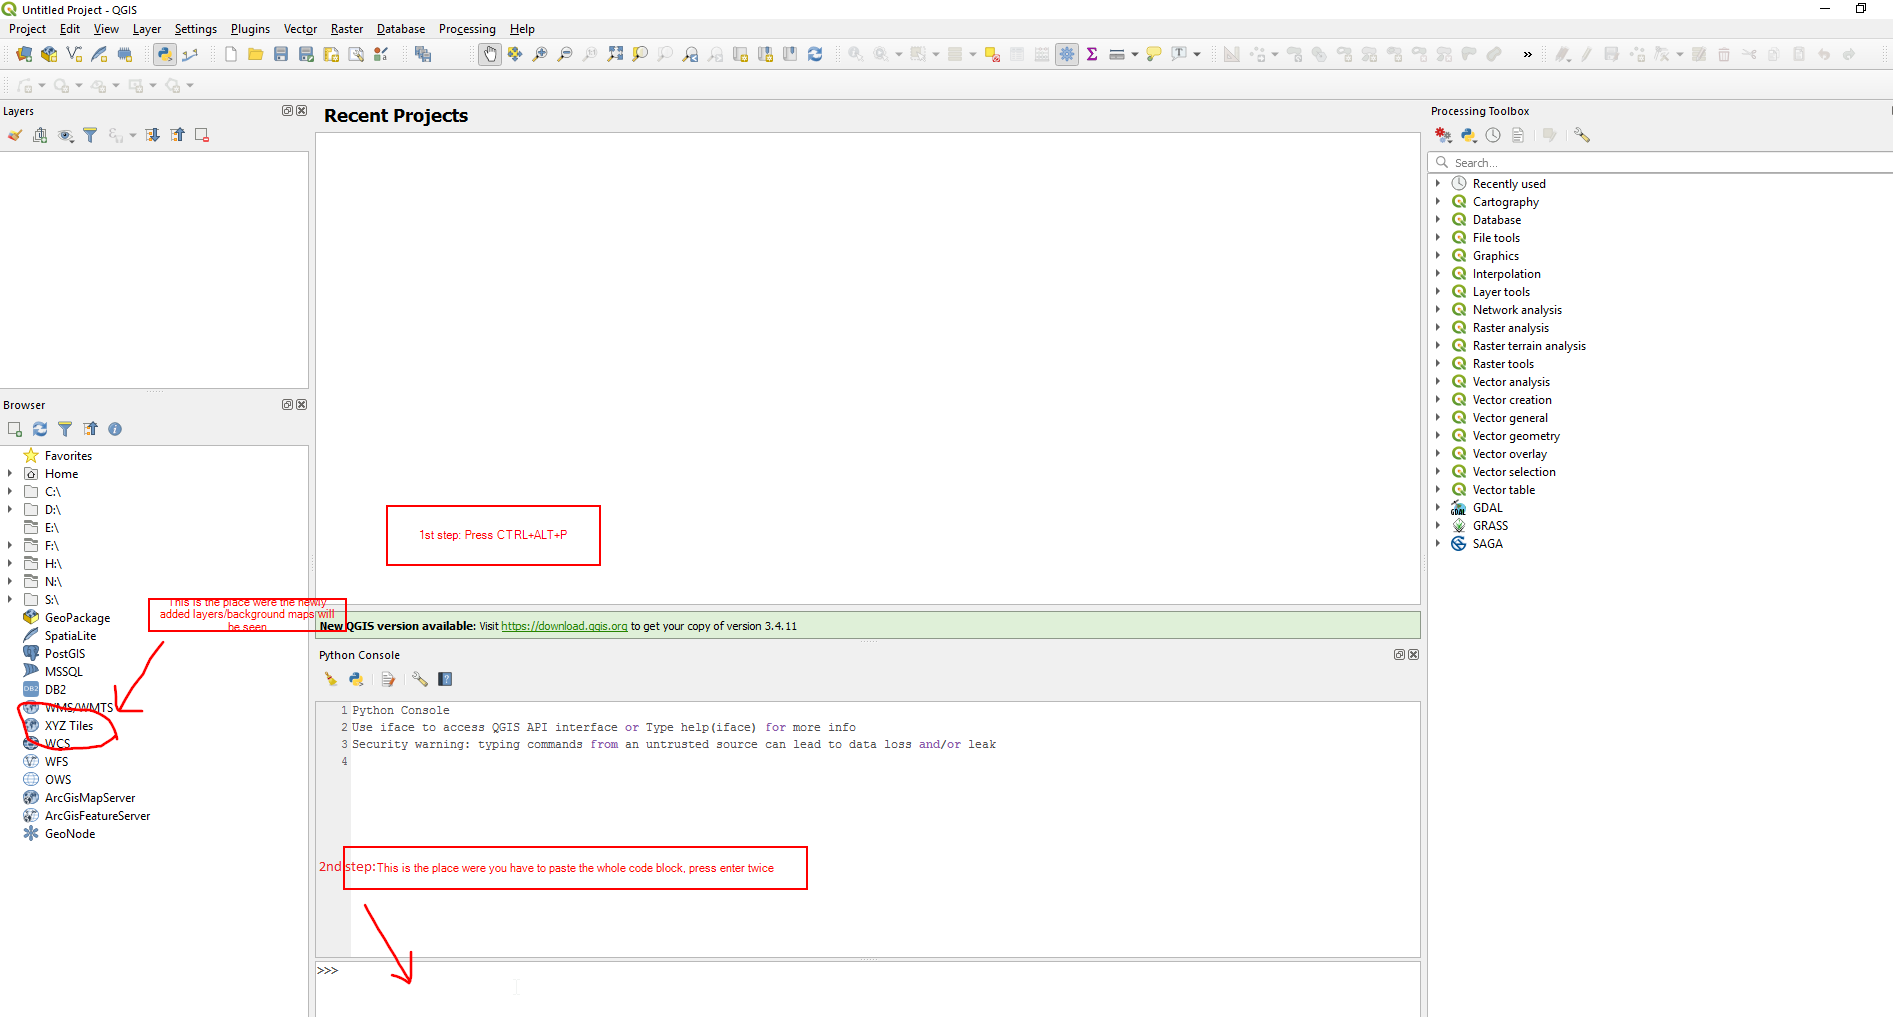Open the download.qgis.org link
The height and width of the screenshot is (1017, 1893).
pyautogui.click(x=564, y=626)
